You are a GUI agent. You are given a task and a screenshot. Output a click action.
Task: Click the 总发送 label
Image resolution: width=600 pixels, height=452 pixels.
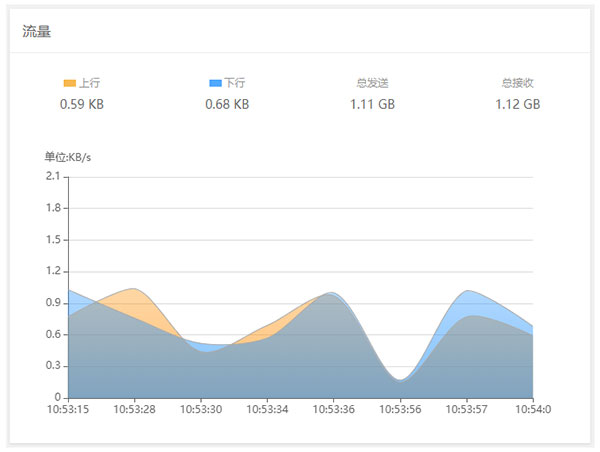click(x=372, y=83)
